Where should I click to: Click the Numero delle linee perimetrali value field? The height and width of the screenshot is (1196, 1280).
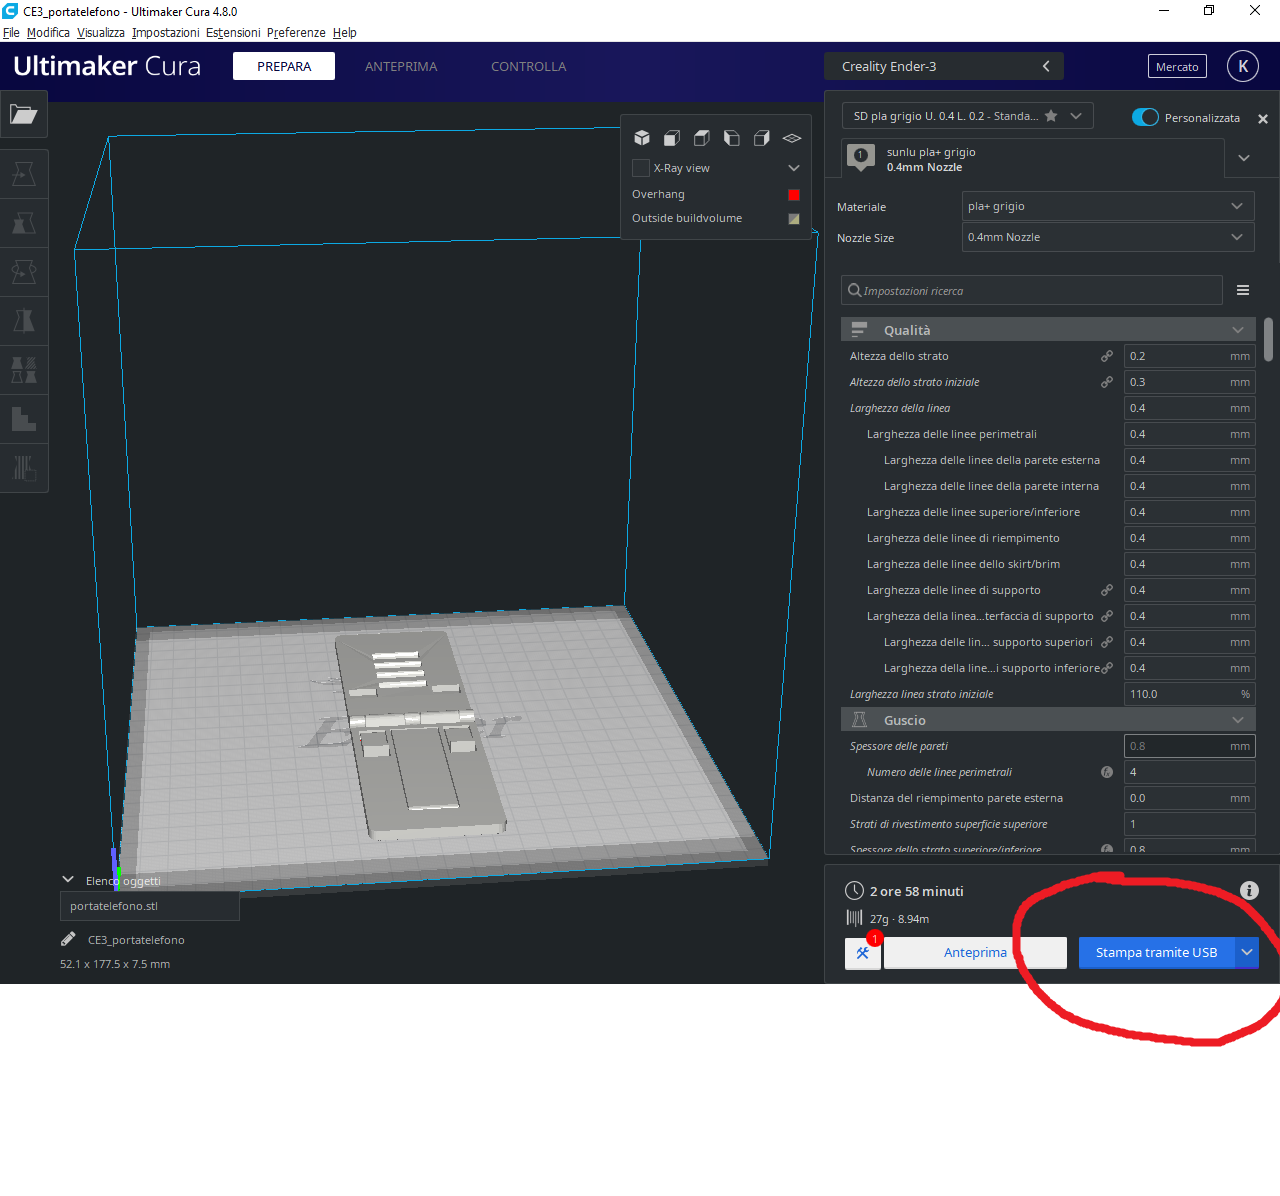[1190, 772]
